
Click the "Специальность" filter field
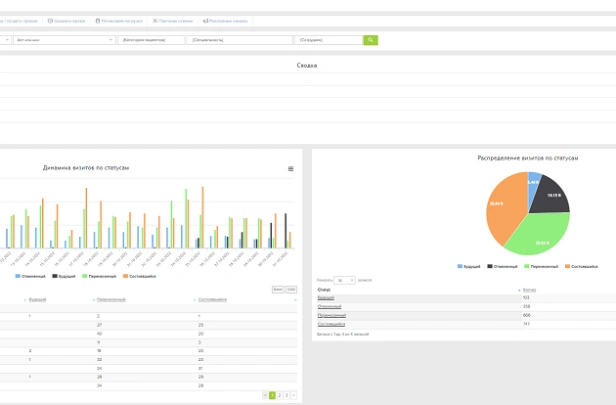239,40
